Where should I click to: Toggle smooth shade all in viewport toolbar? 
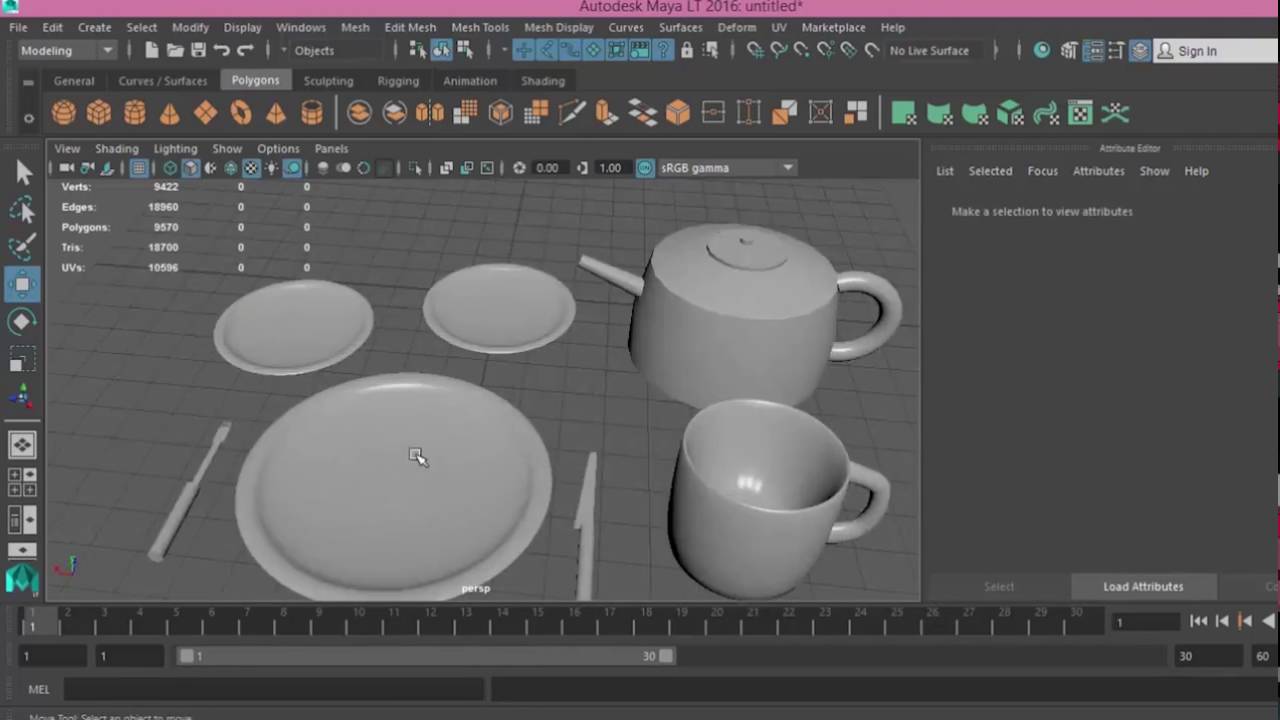pos(190,168)
